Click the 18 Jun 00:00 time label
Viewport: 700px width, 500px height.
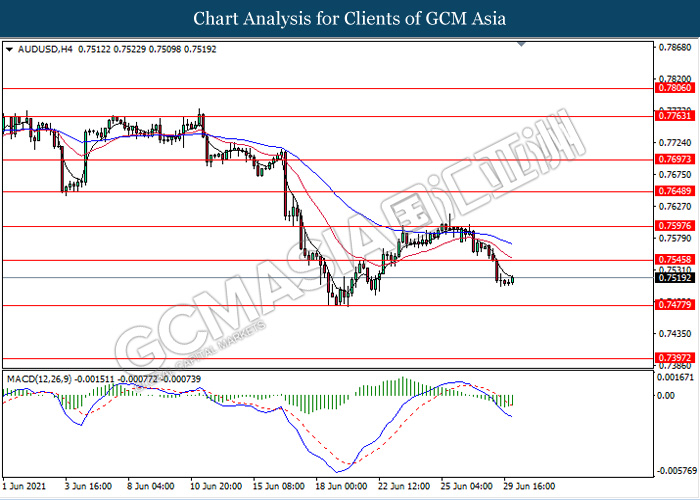click(342, 486)
